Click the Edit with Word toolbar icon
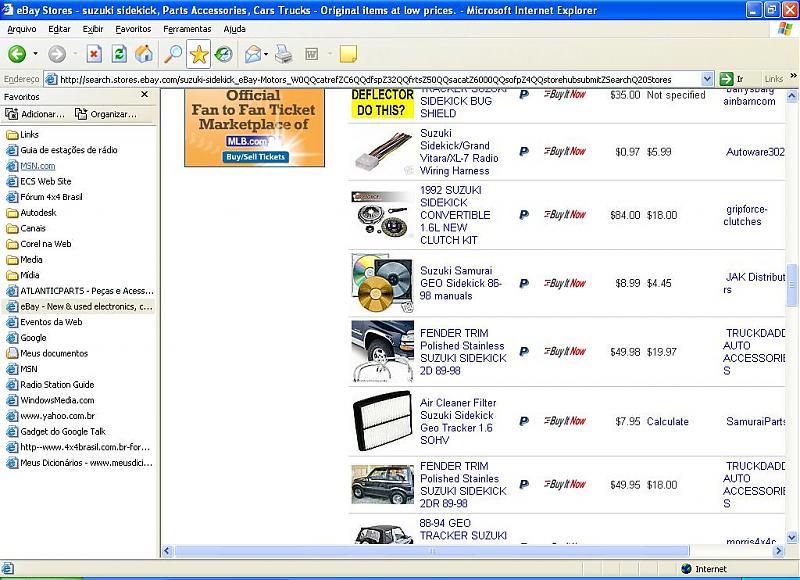 tap(311, 54)
